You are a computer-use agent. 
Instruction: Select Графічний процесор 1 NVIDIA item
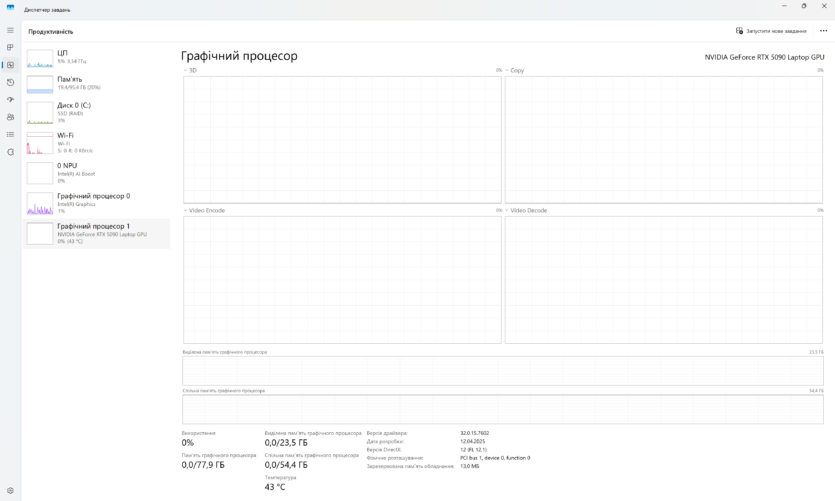tap(96, 234)
